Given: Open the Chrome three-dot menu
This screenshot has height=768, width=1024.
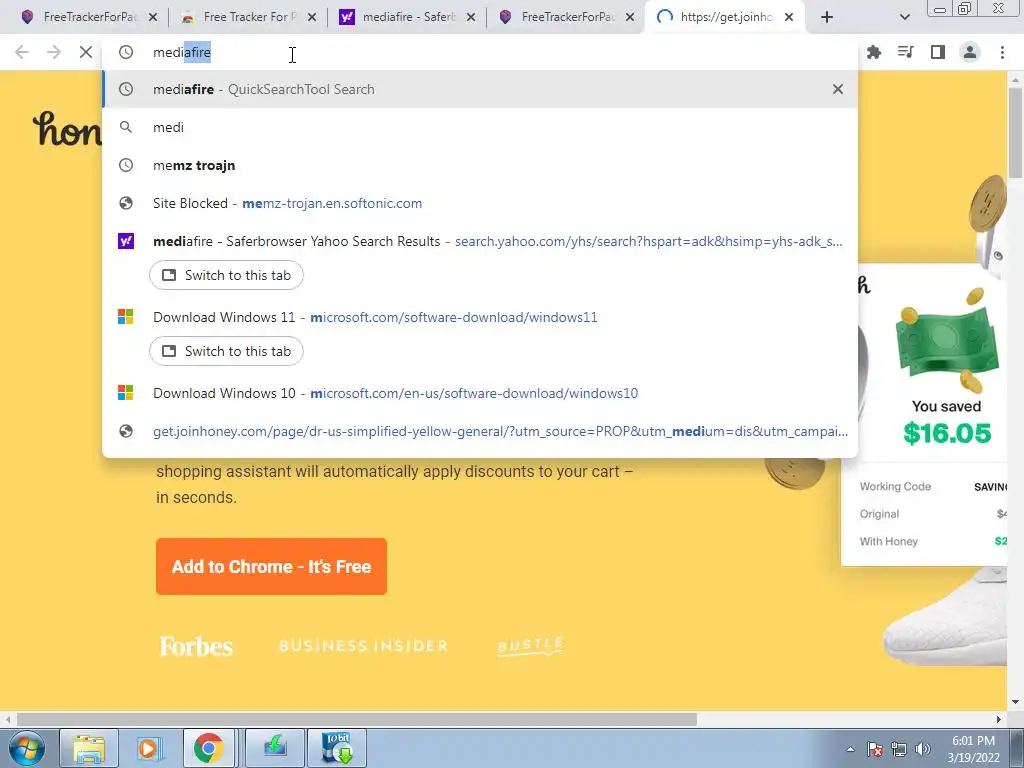Looking at the screenshot, I should coord(1002,52).
